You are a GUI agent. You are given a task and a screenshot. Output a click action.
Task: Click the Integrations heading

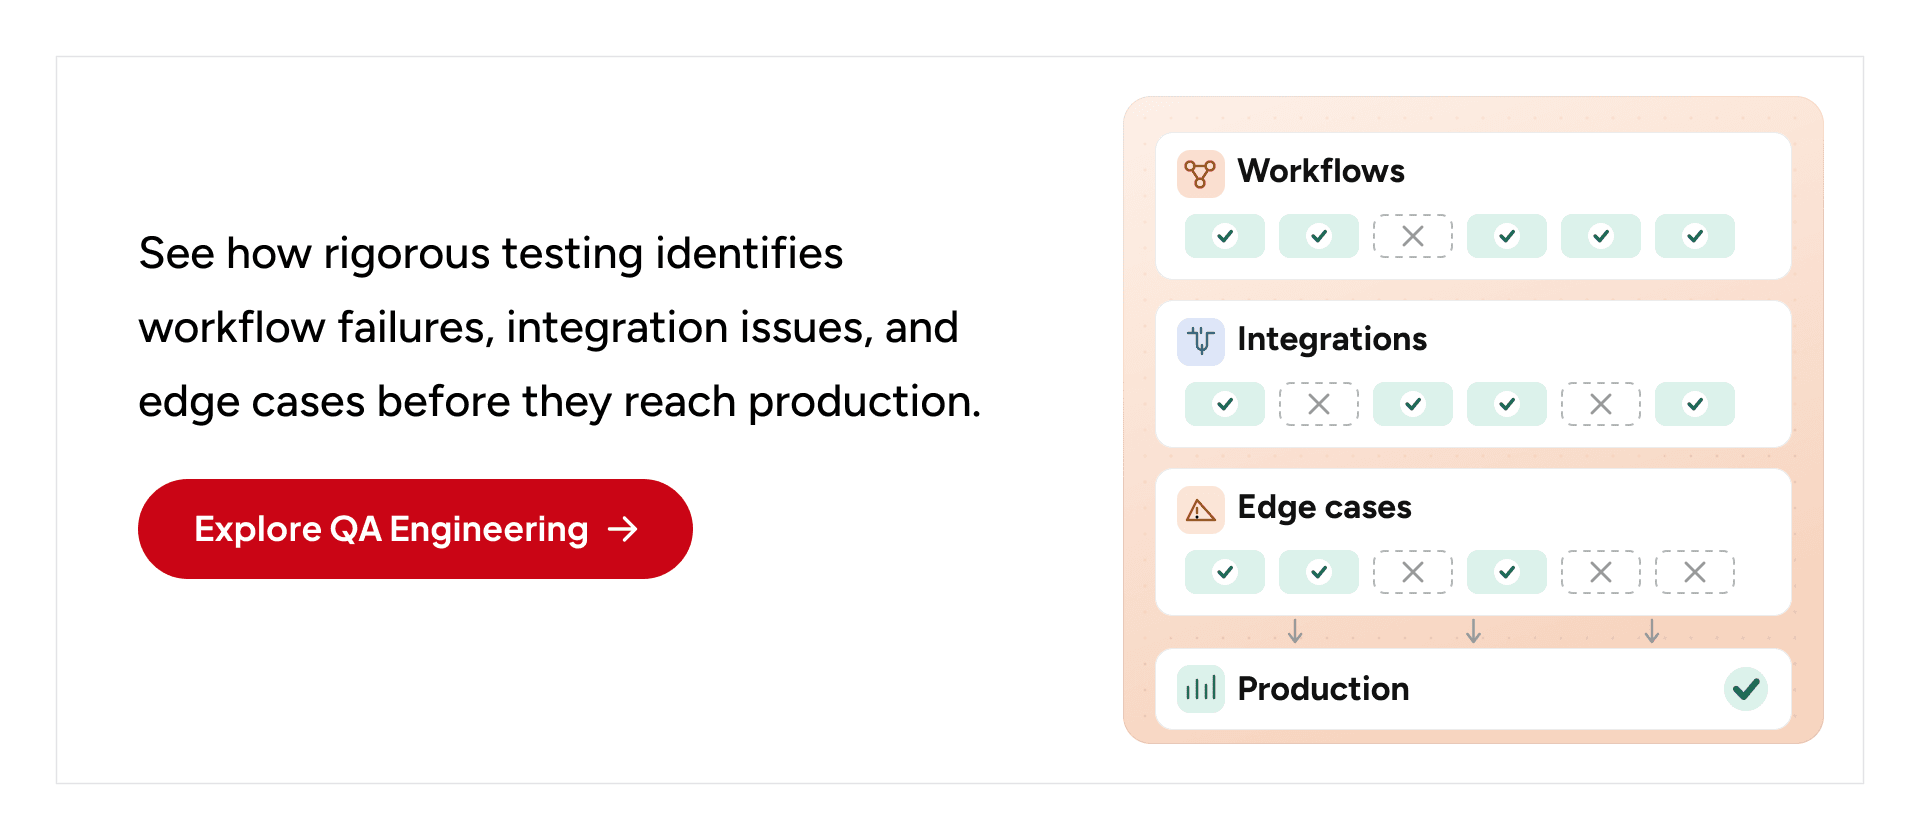[x=1332, y=339]
